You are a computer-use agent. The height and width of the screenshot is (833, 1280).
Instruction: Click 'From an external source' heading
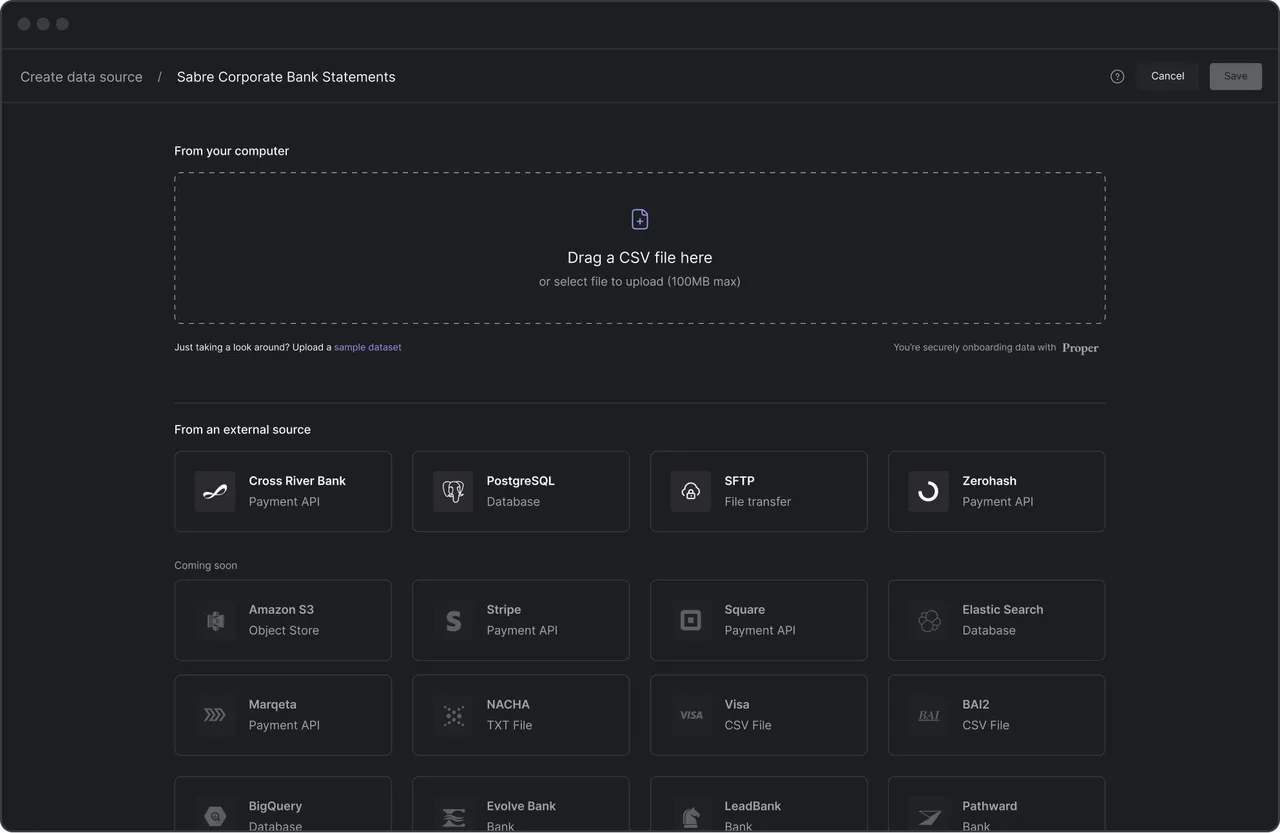(242, 430)
